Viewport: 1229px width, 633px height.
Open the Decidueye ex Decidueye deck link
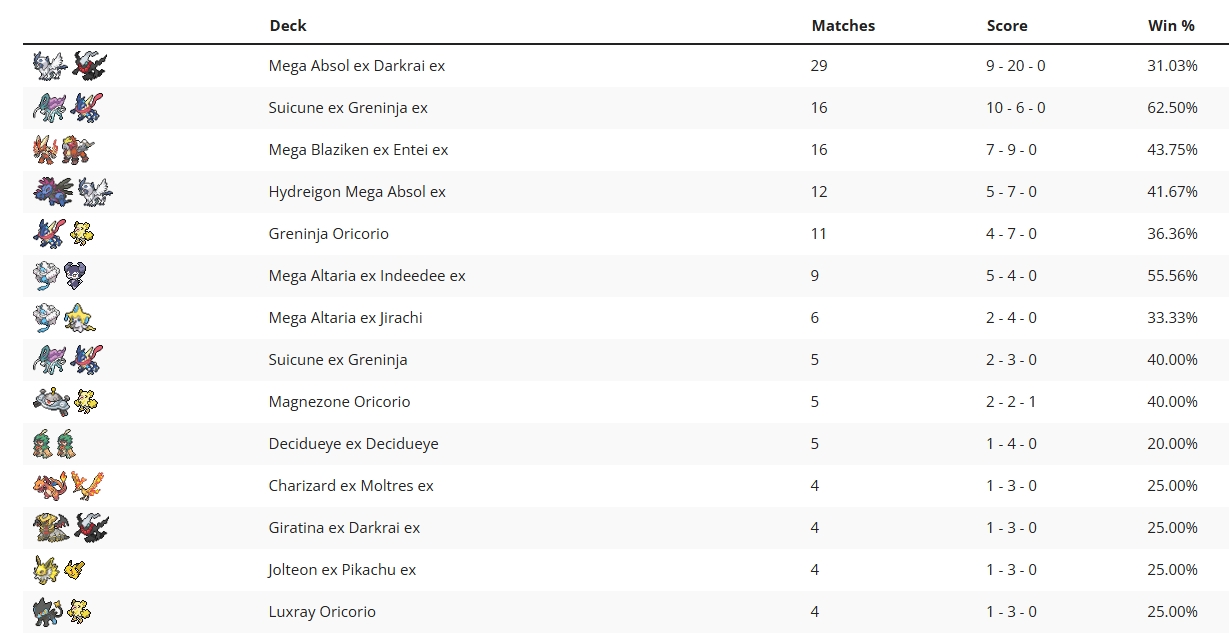coord(353,444)
